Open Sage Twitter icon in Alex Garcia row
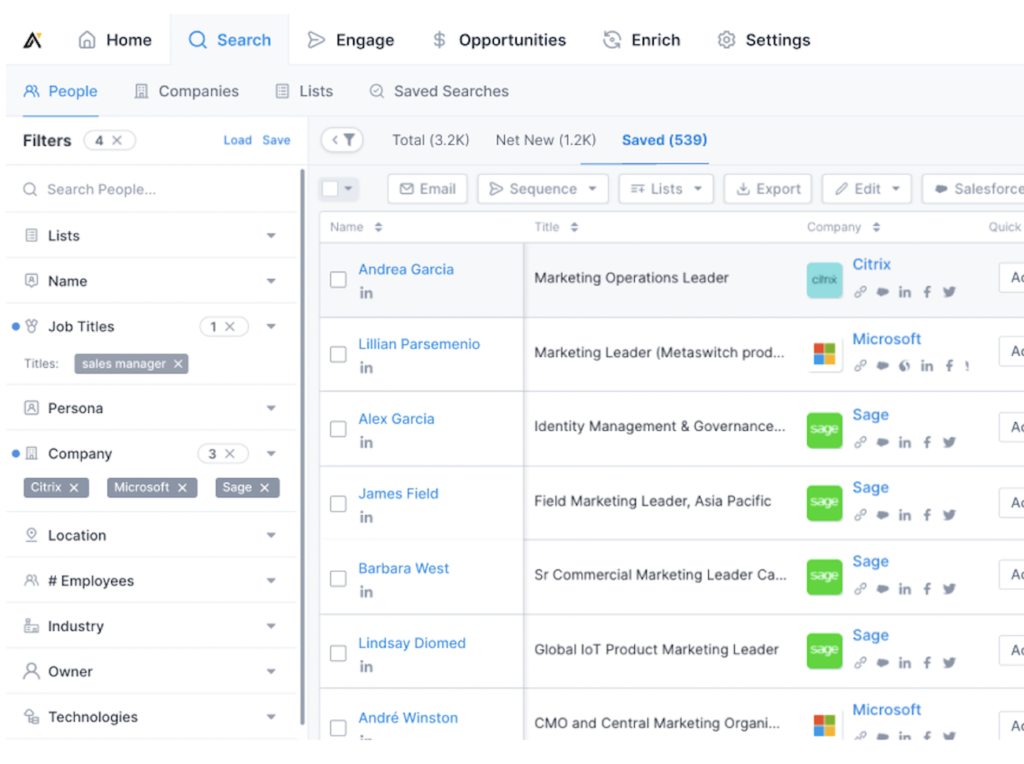The height and width of the screenshot is (764, 1024). [949, 442]
